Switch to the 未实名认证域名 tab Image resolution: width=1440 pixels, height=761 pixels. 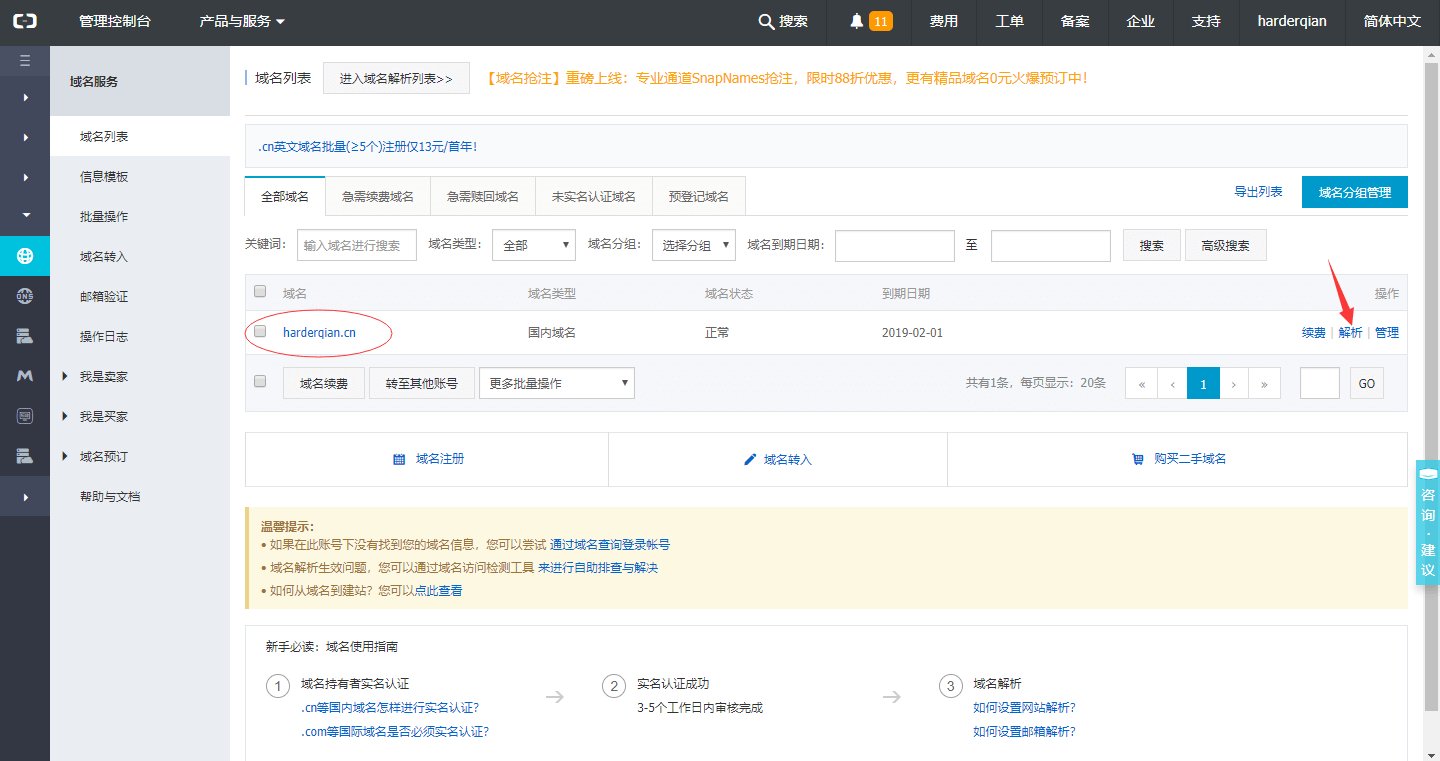click(x=594, y=196)
